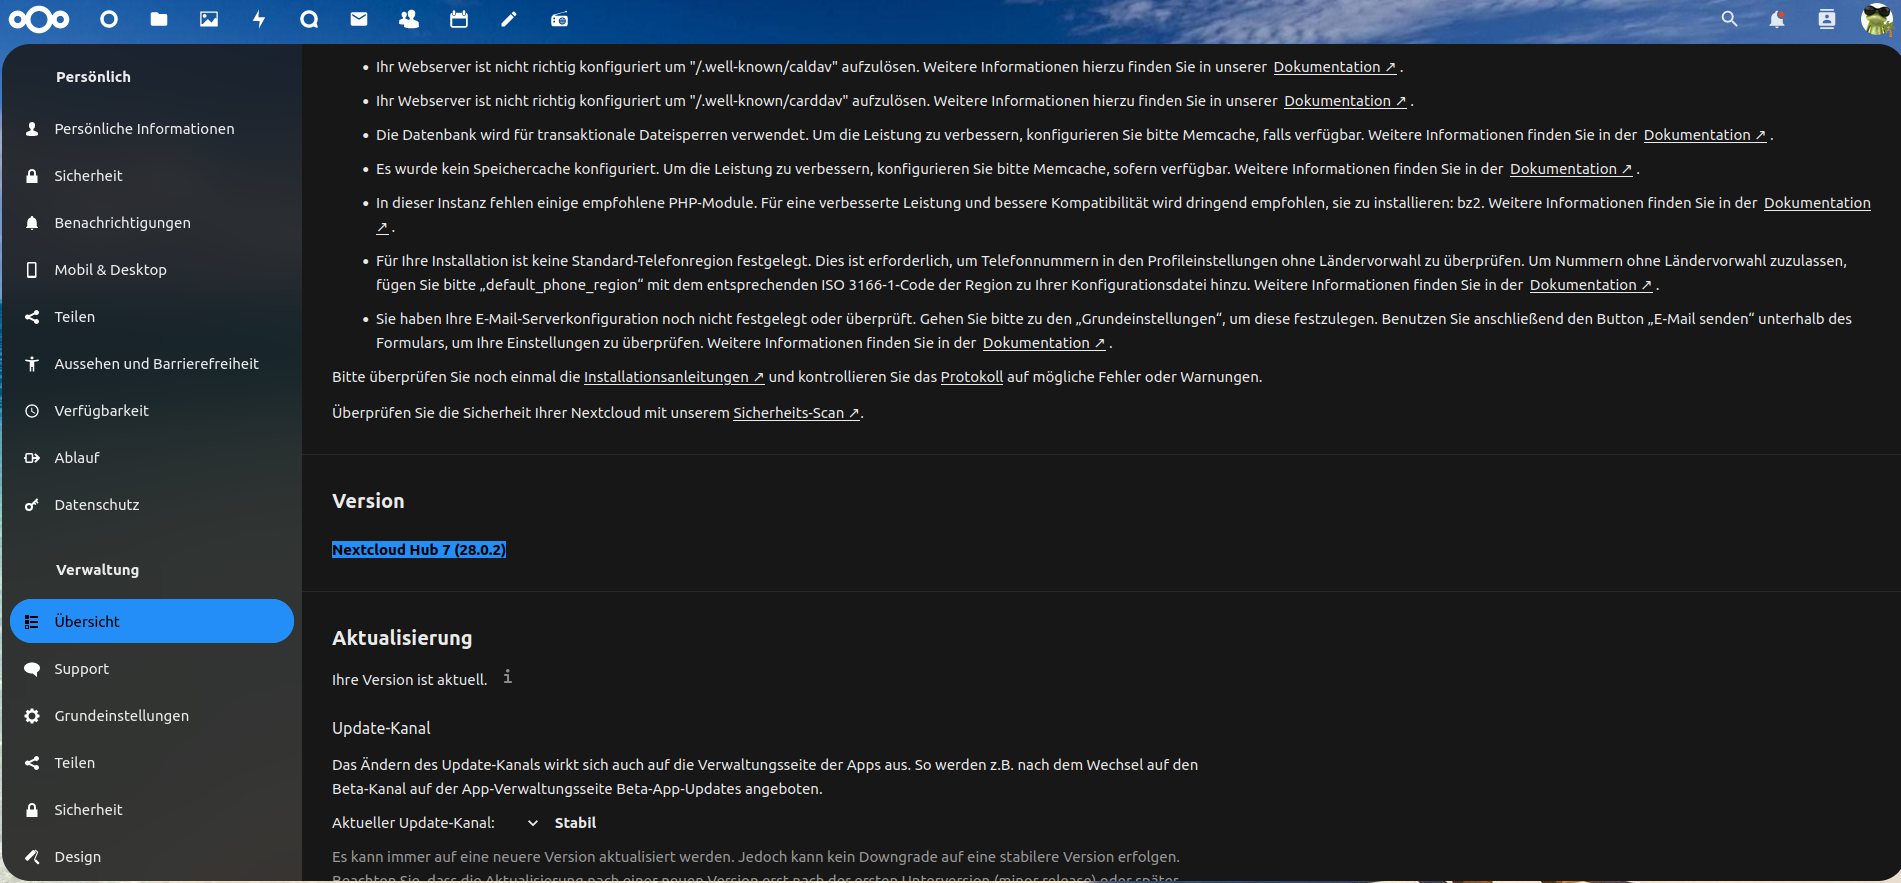Open the Talk app icon

309,19
